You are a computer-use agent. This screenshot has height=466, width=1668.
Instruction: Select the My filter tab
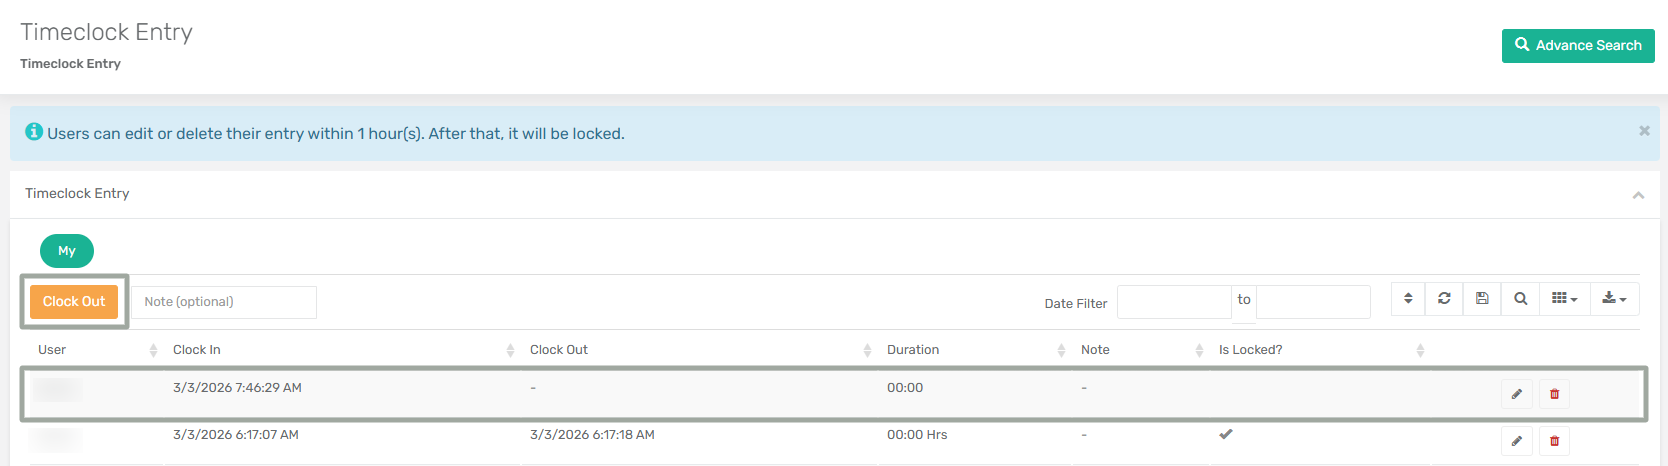click(x=67, y=251)
